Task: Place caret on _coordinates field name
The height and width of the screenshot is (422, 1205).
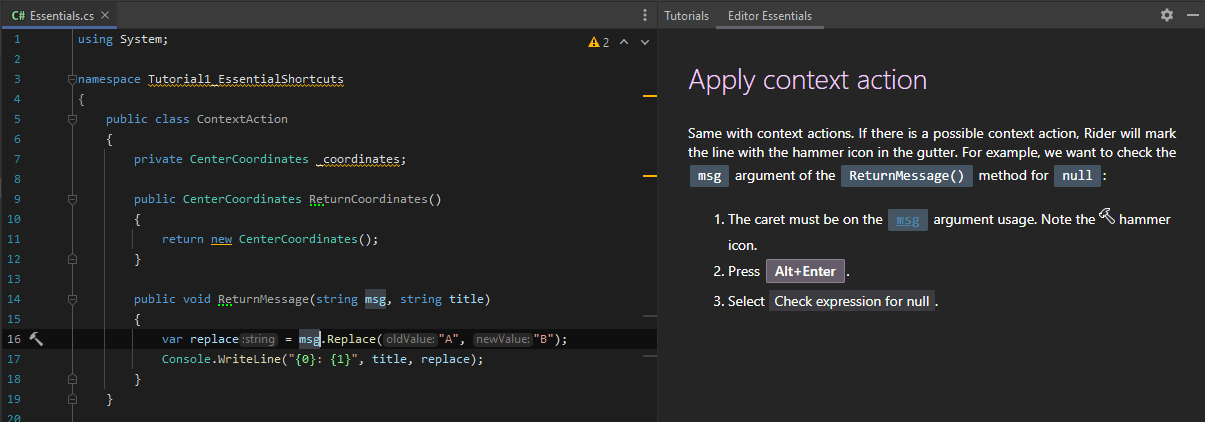Action: [x=359, y=159]
